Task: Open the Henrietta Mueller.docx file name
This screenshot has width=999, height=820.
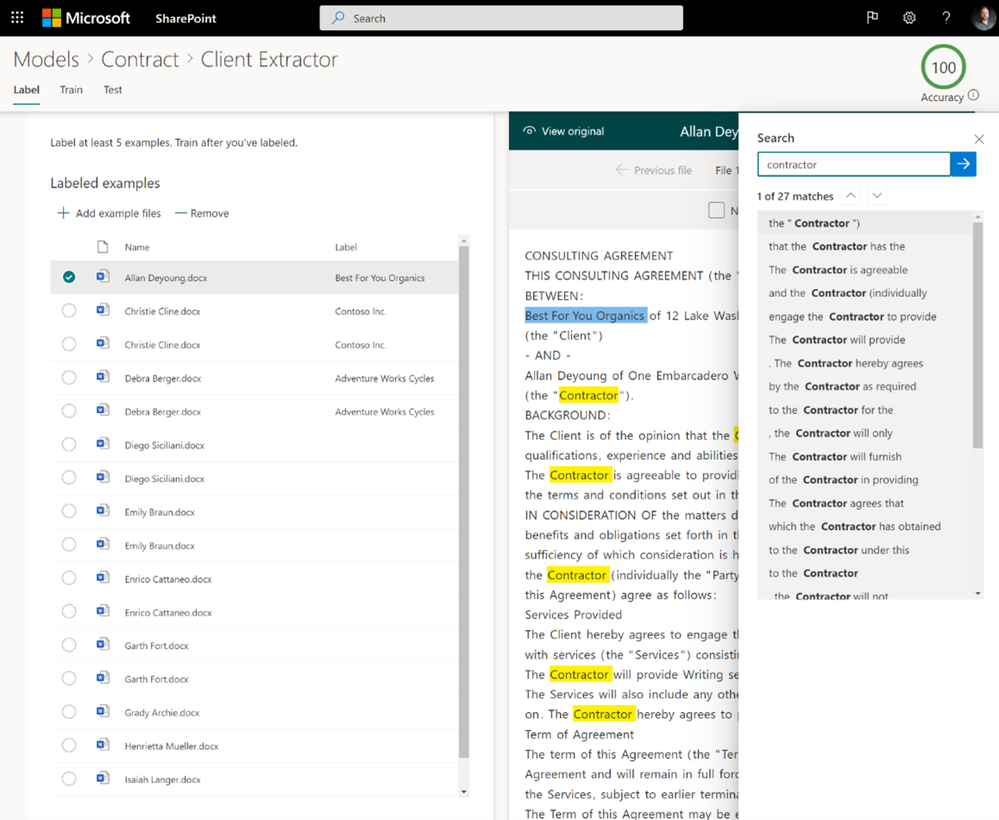Action: (x=171, y=746)
